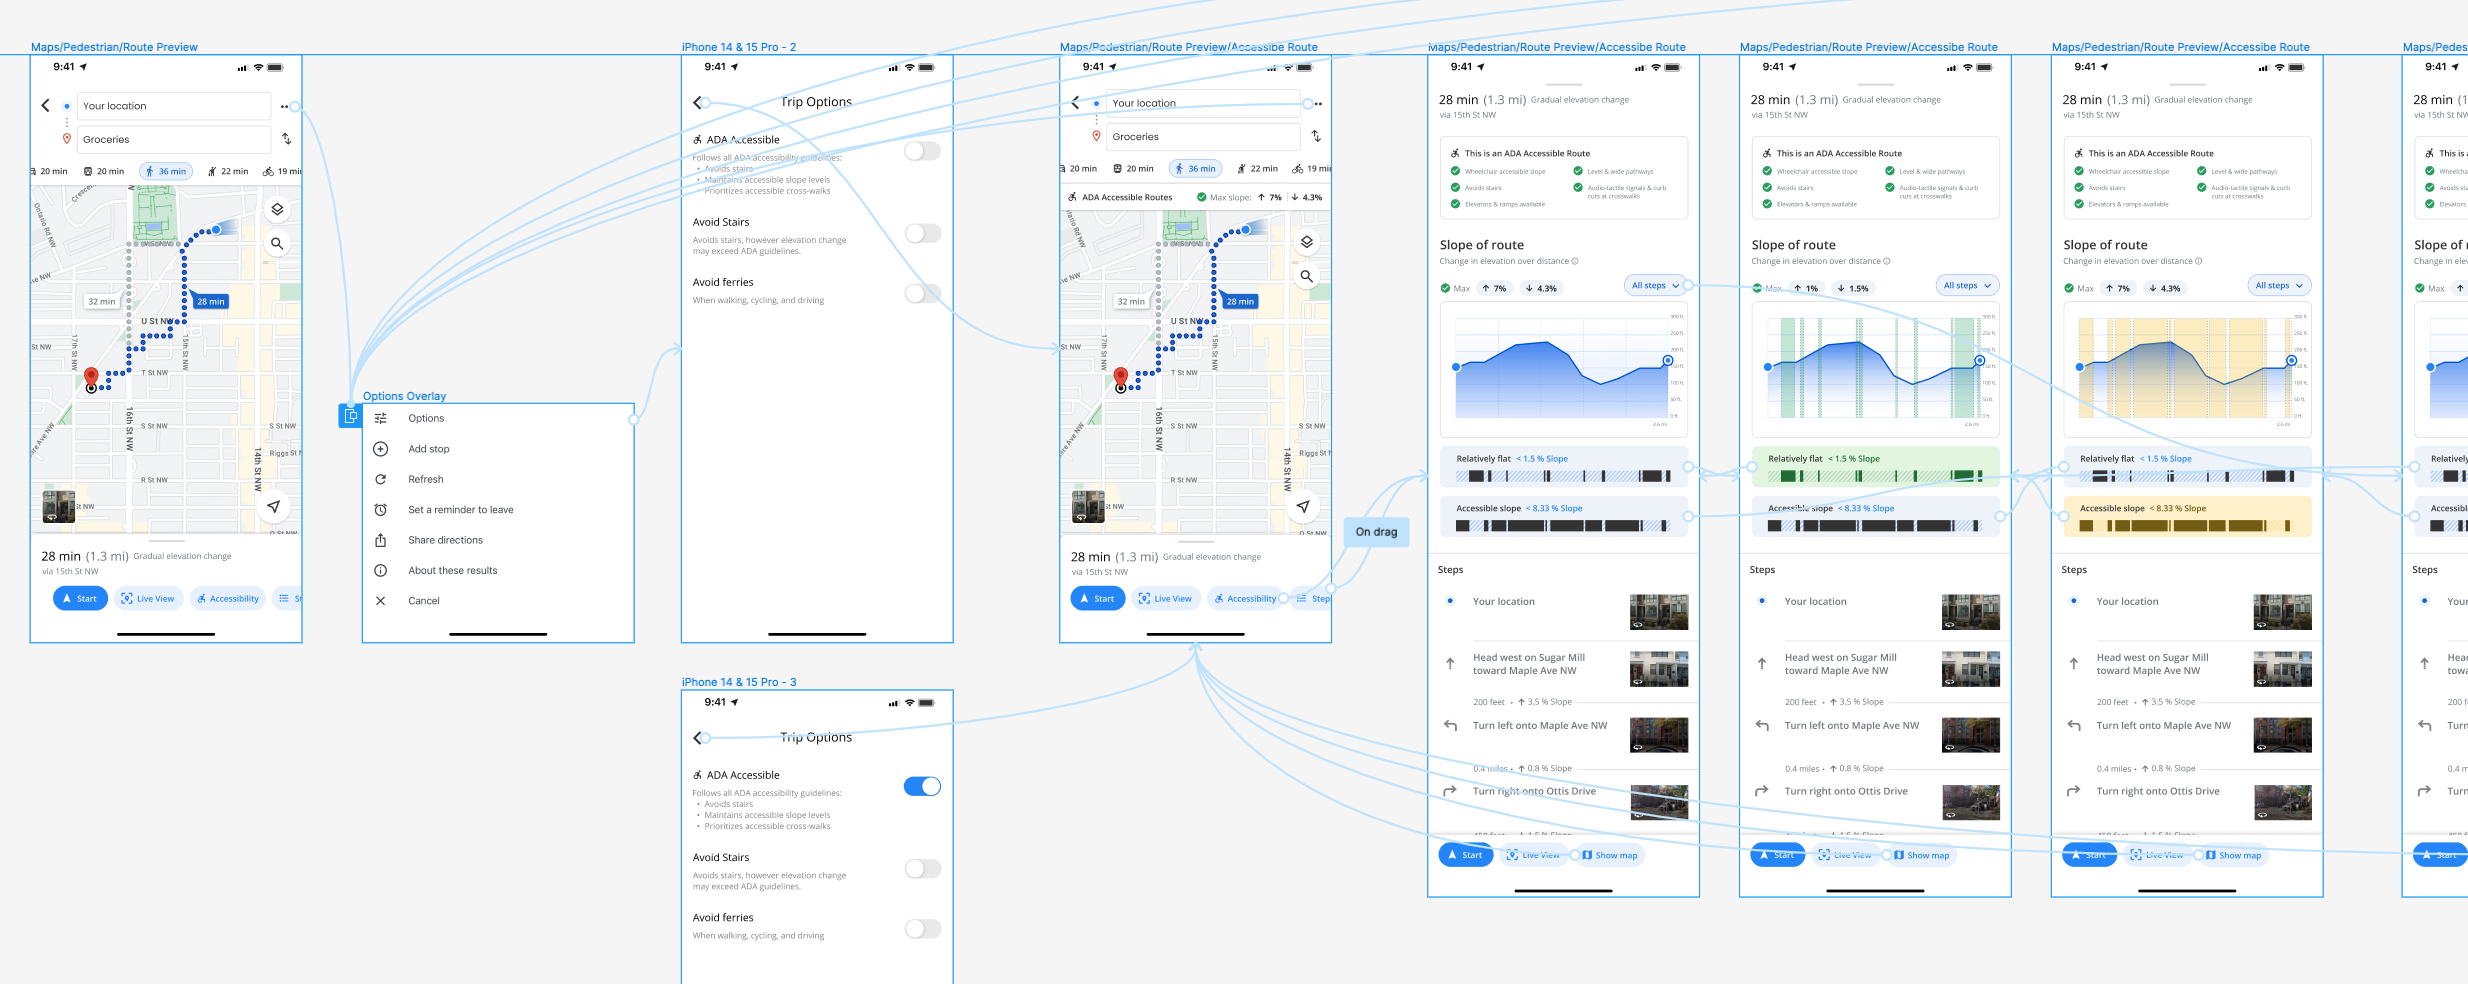Click Share directions icon in Options Overlay
Image resolution: width=2468 pixels, height=984 pixels.
[x=380, y=540]
